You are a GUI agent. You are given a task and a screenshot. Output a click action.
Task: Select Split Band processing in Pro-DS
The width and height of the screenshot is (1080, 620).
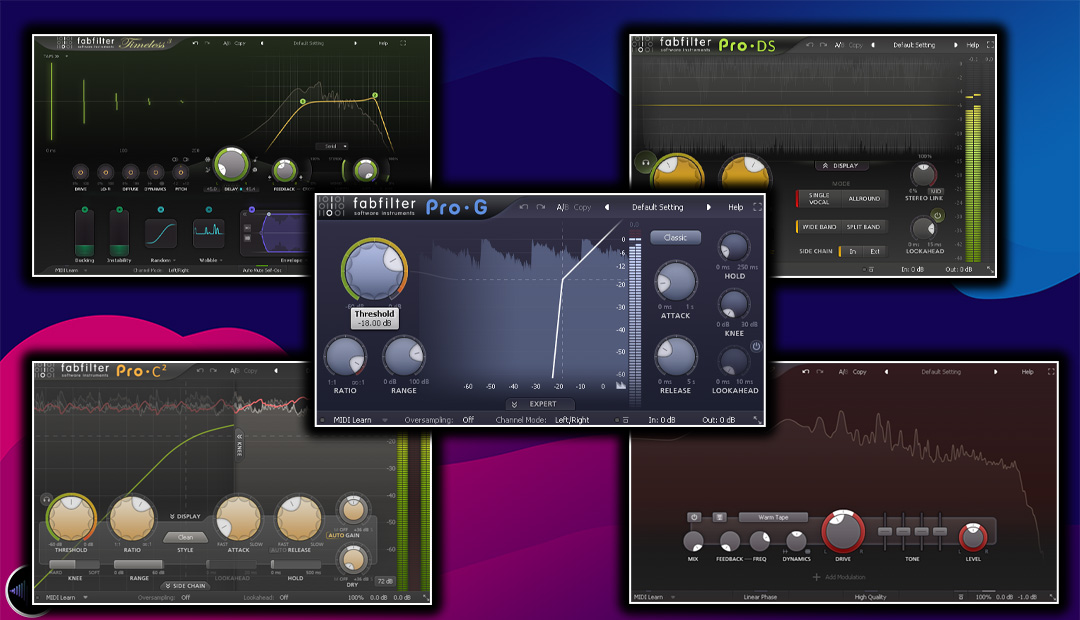tap(864, 227)
